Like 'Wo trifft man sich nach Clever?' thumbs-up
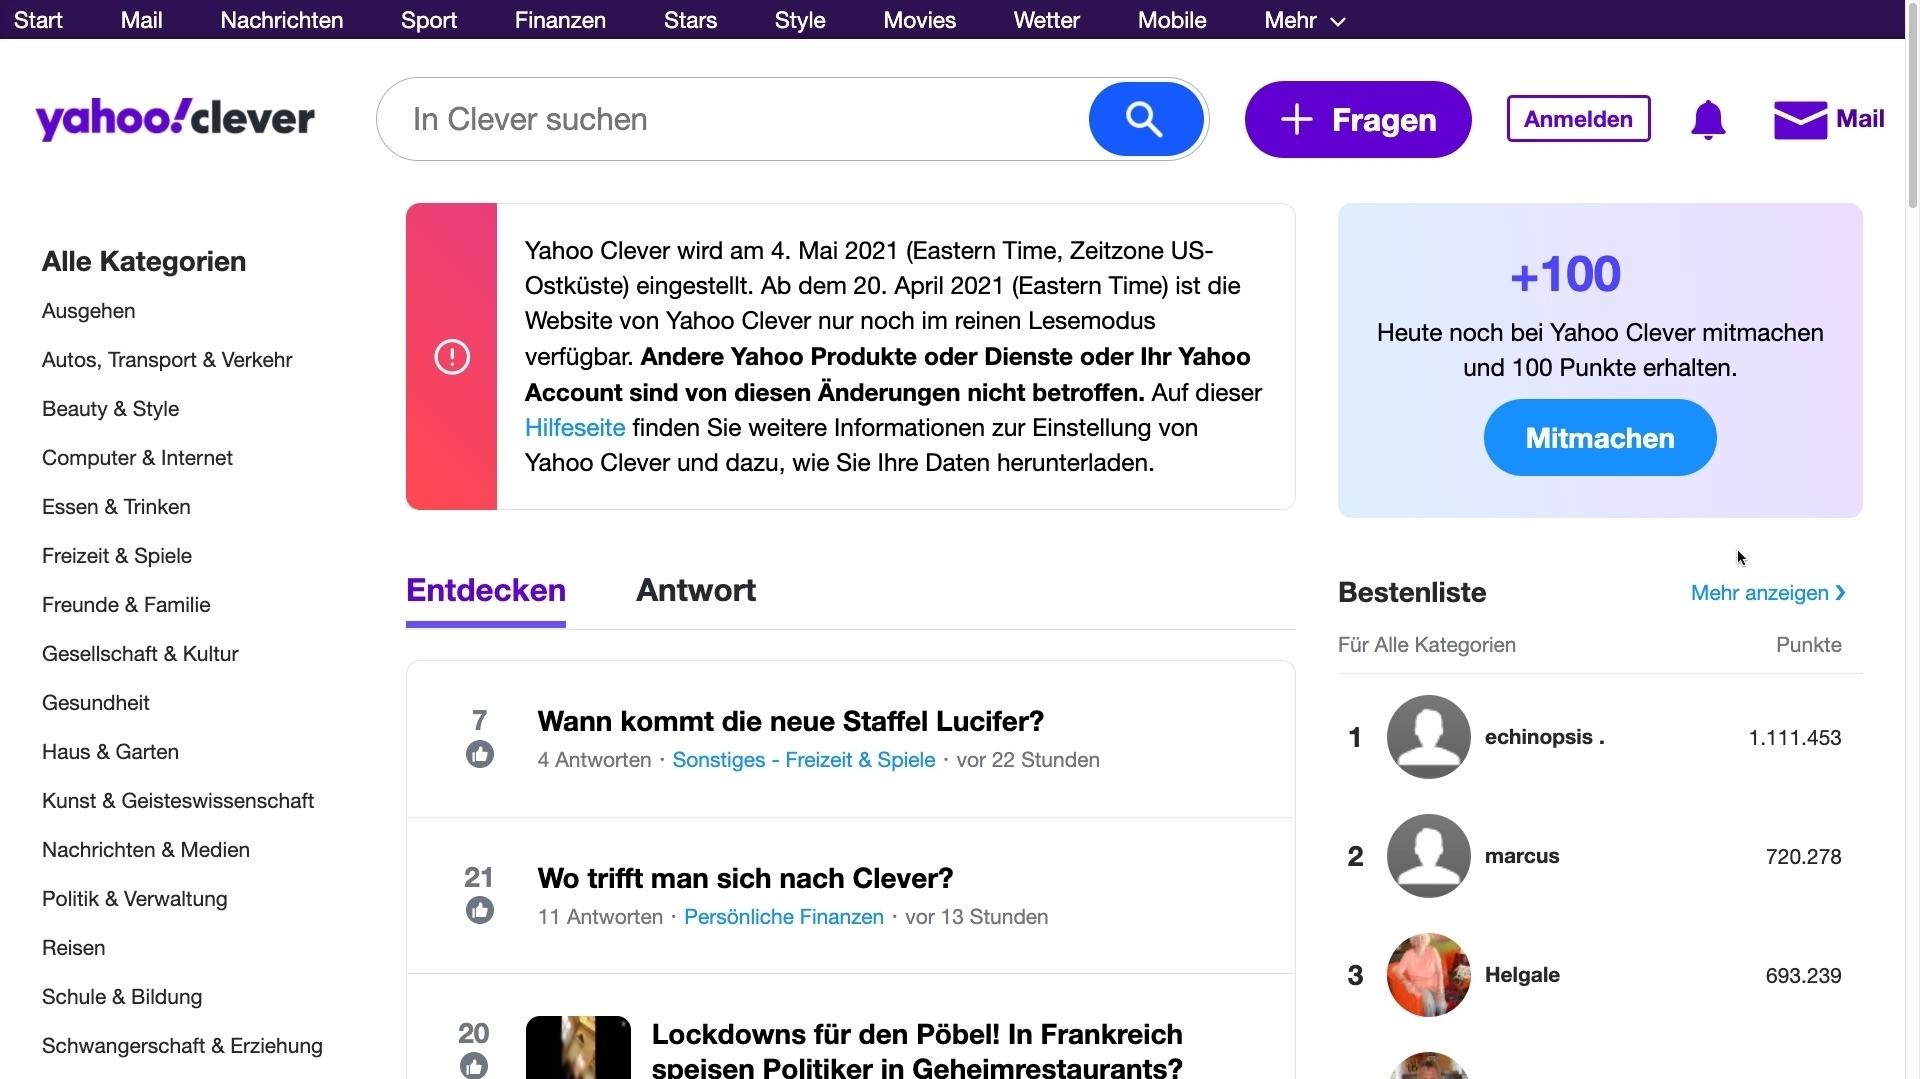 (480, 910)
